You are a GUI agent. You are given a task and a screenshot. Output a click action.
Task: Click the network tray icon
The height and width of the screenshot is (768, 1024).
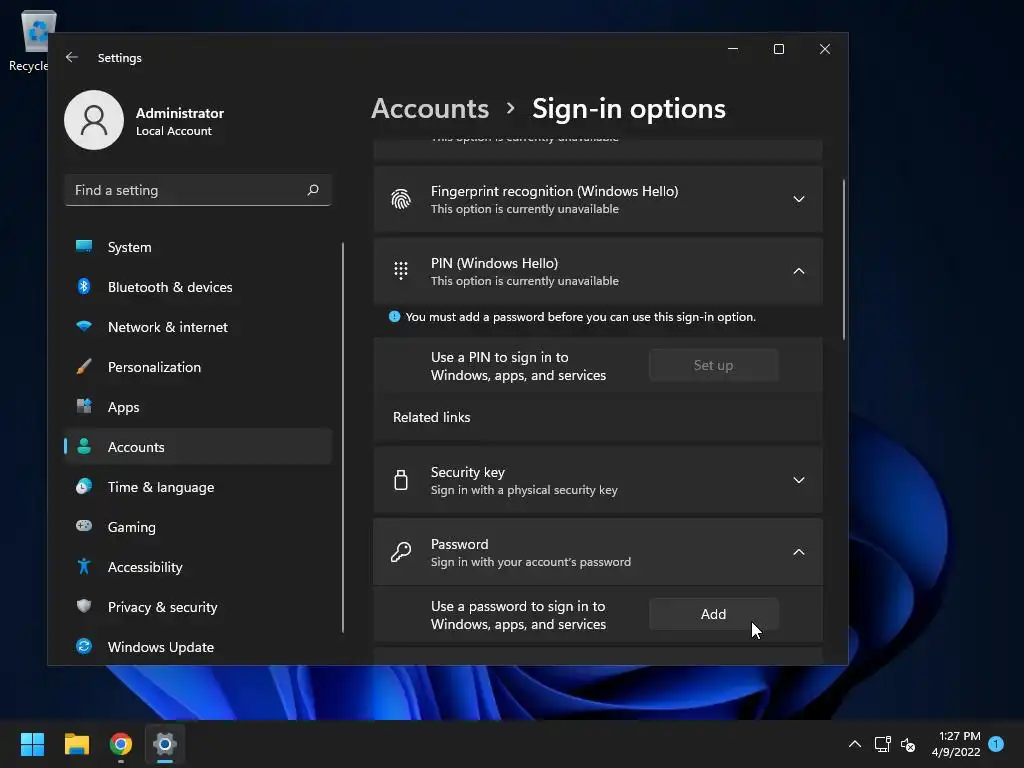click(x=882, y=744)
